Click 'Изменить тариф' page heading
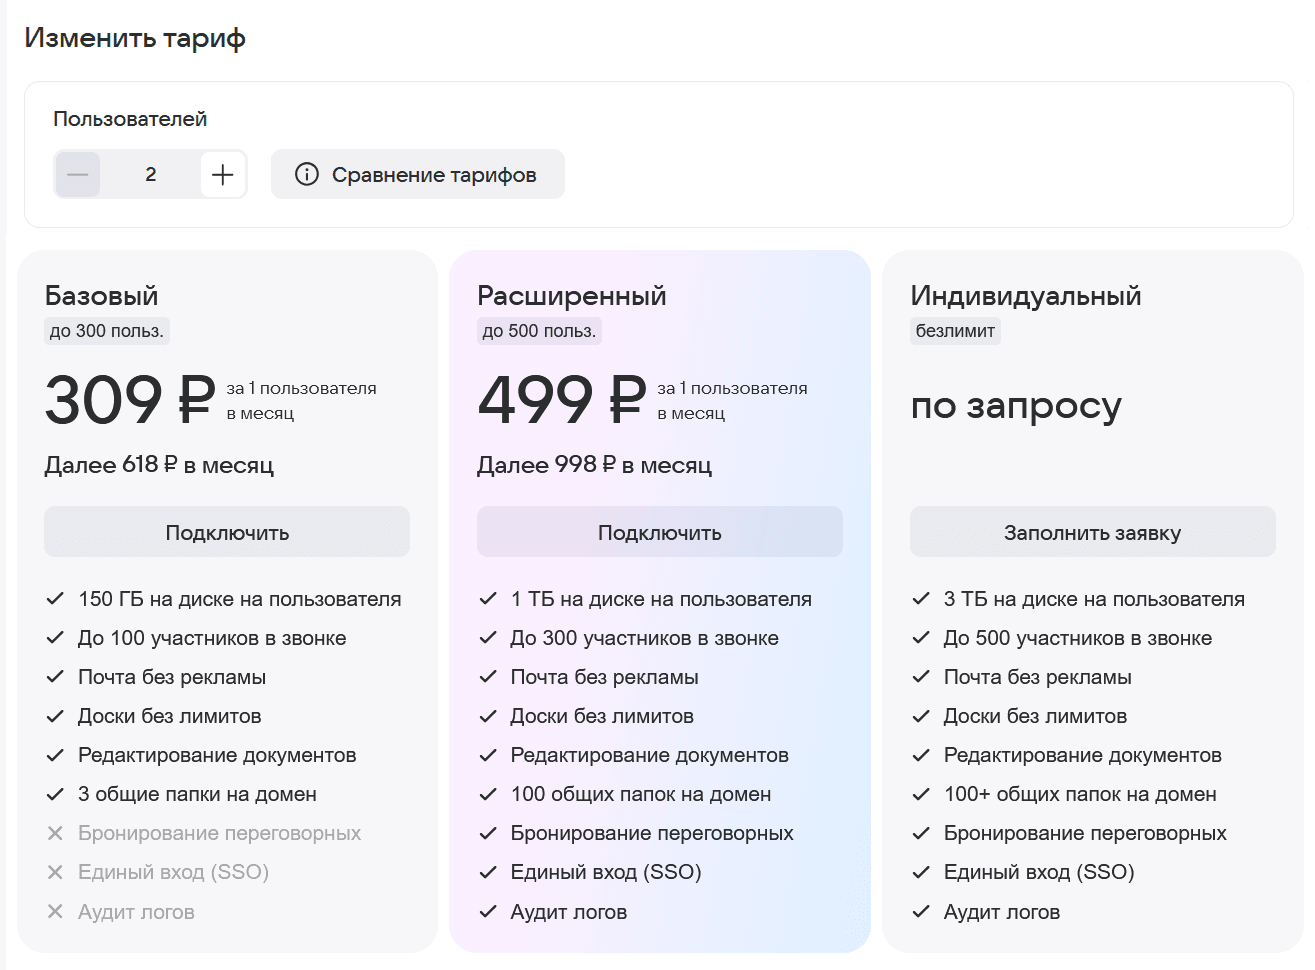The width and height of the screenshot is (1315, 970). coord(135,38)
